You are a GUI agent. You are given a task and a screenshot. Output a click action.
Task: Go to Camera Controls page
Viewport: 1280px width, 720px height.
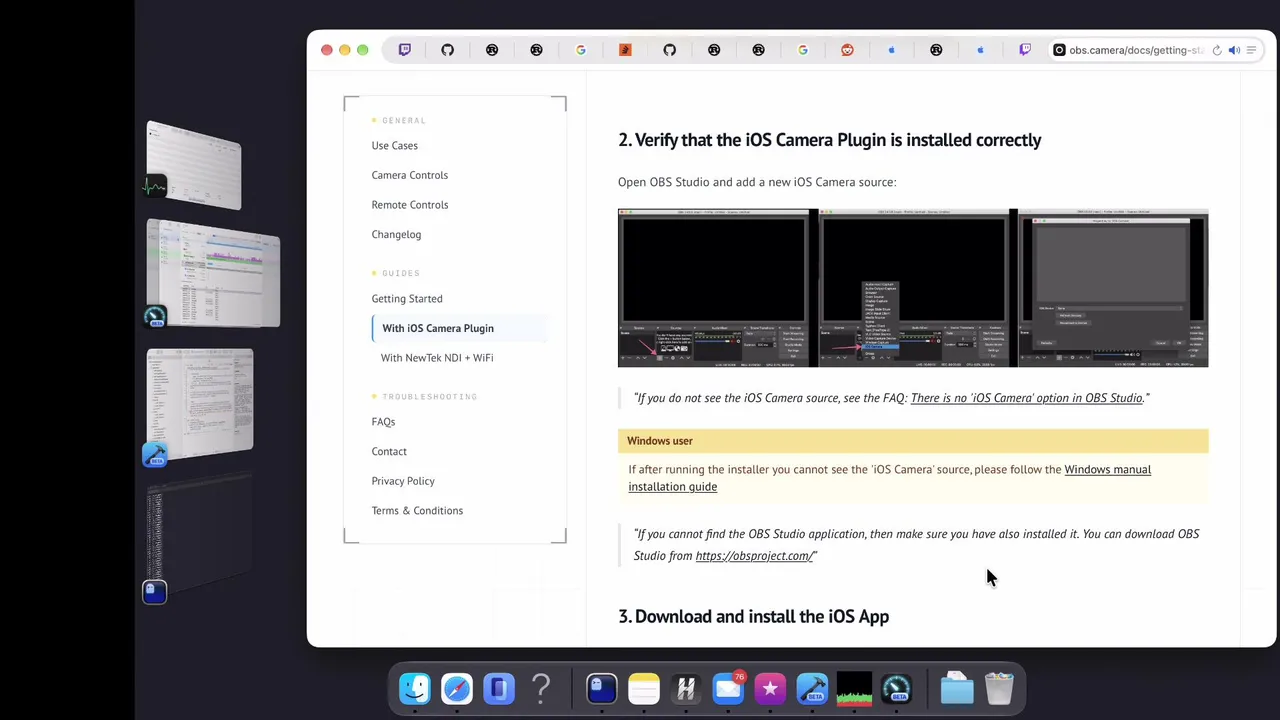[410, 175]
